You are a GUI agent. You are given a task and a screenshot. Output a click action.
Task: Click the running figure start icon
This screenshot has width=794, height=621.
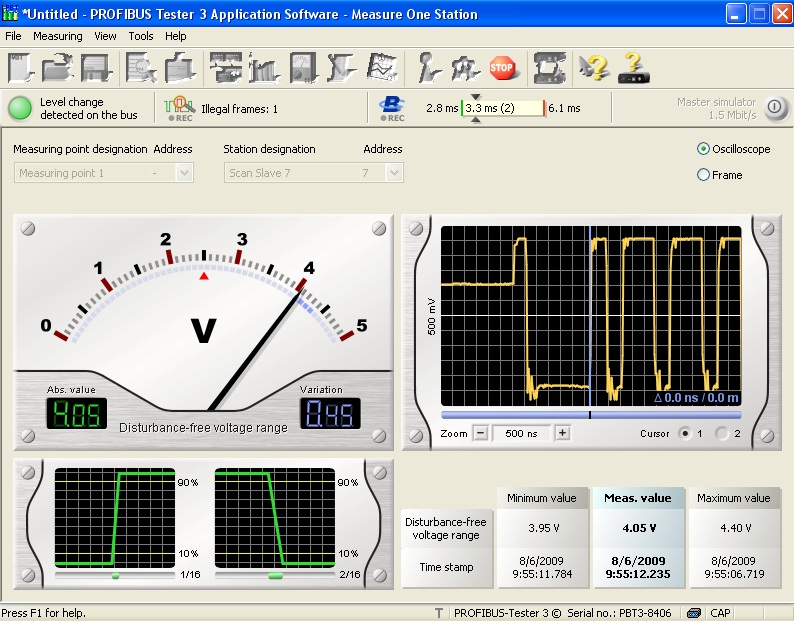[428, 68]
